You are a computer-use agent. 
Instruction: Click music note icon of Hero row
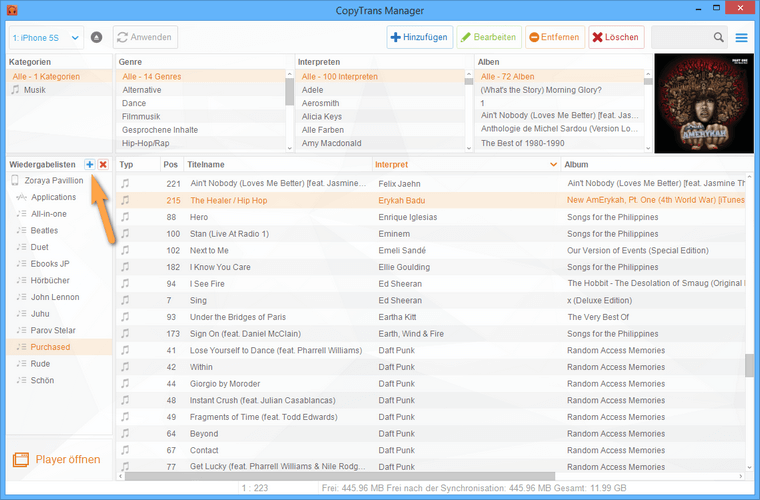[126, 217]
